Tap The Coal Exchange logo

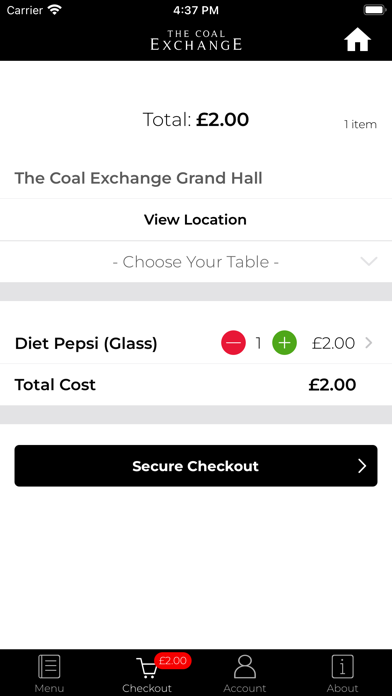point(196,40)
